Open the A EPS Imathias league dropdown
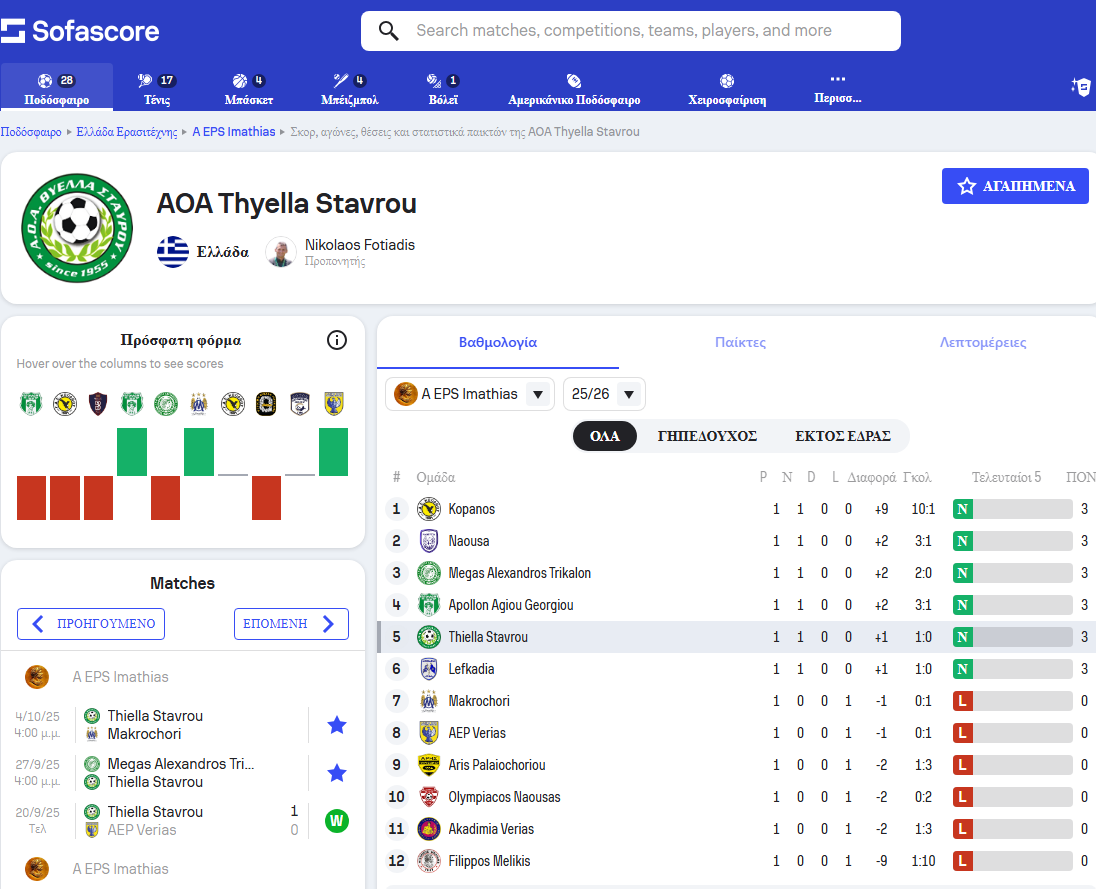1096x889 pixels. 470,394
